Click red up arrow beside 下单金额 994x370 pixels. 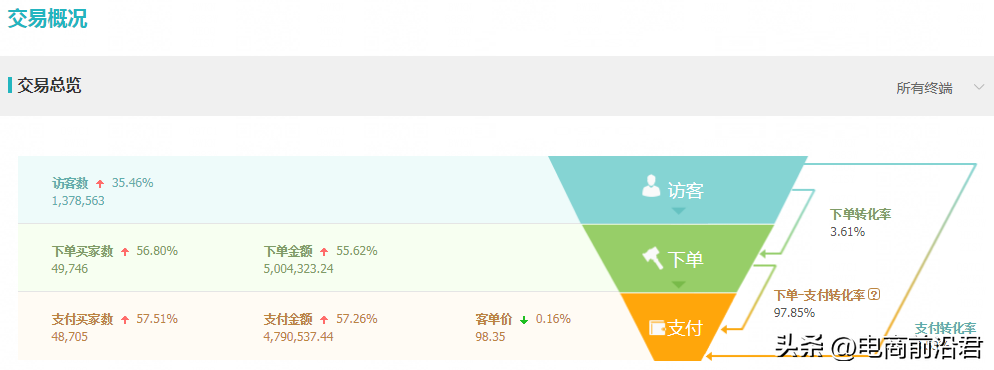coord(325,252)
